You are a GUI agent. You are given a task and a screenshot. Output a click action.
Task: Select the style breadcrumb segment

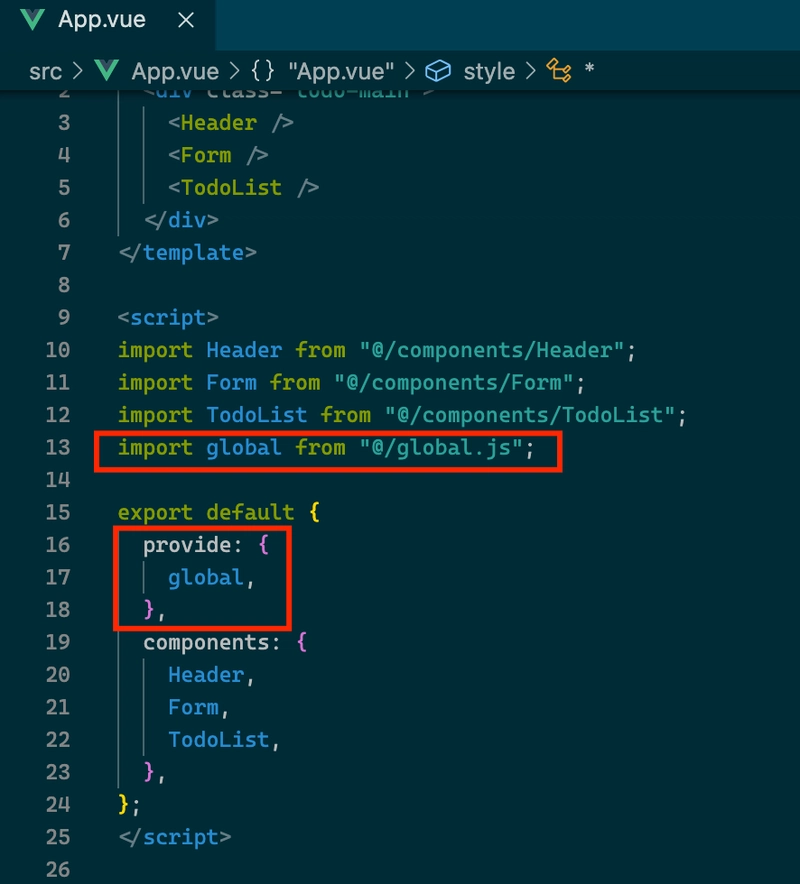tap(489, 72)
